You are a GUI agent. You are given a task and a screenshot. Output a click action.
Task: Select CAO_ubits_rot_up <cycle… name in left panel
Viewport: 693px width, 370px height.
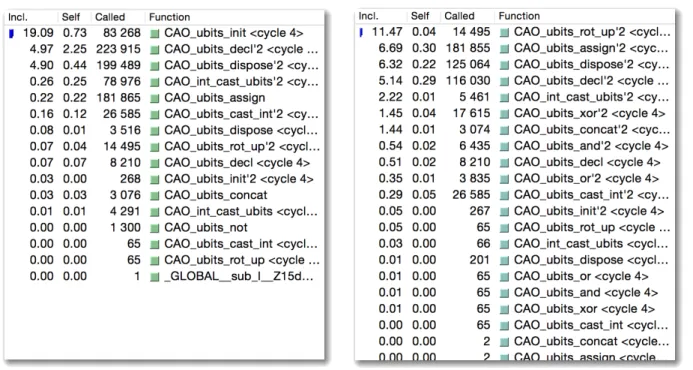(x=242, y=260)
